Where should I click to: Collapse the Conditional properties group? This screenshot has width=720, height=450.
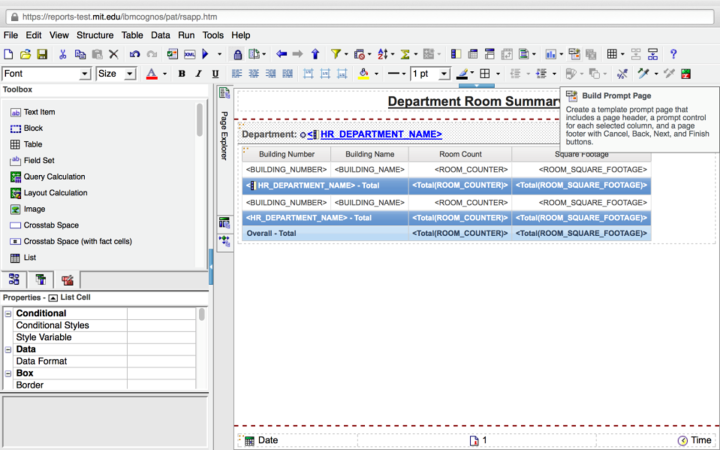(8, 313)
